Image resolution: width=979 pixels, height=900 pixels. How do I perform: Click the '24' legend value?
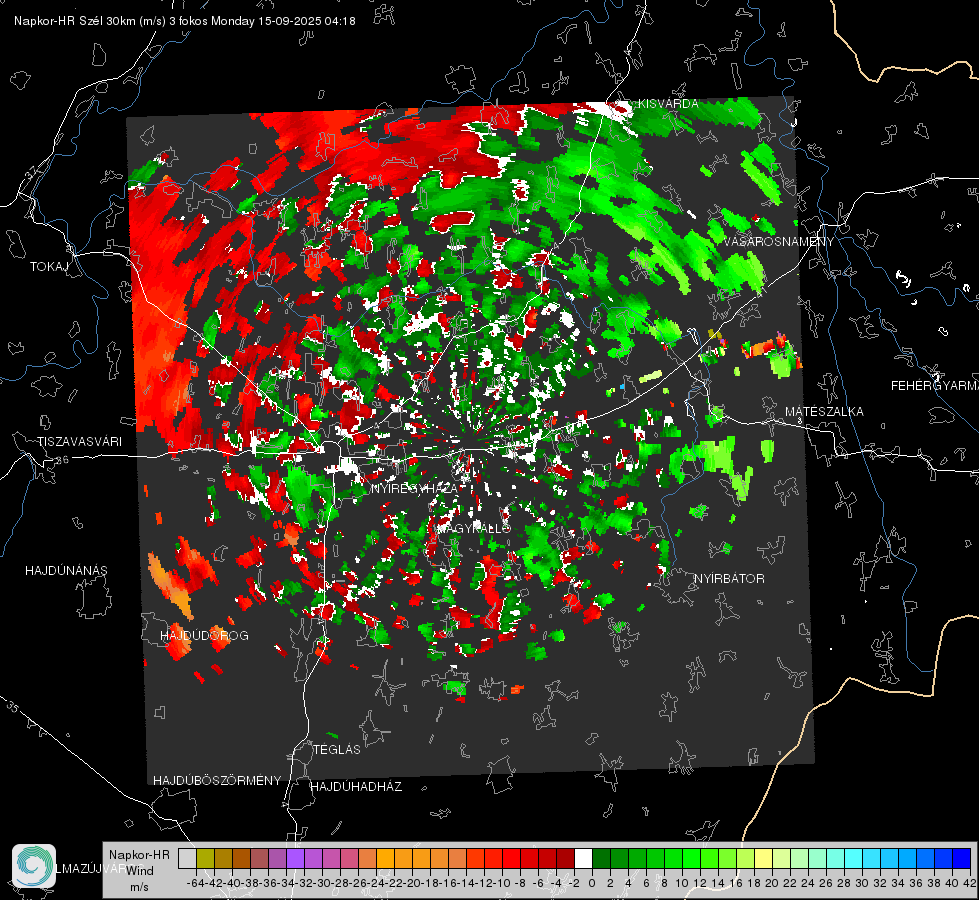[808, 883]
